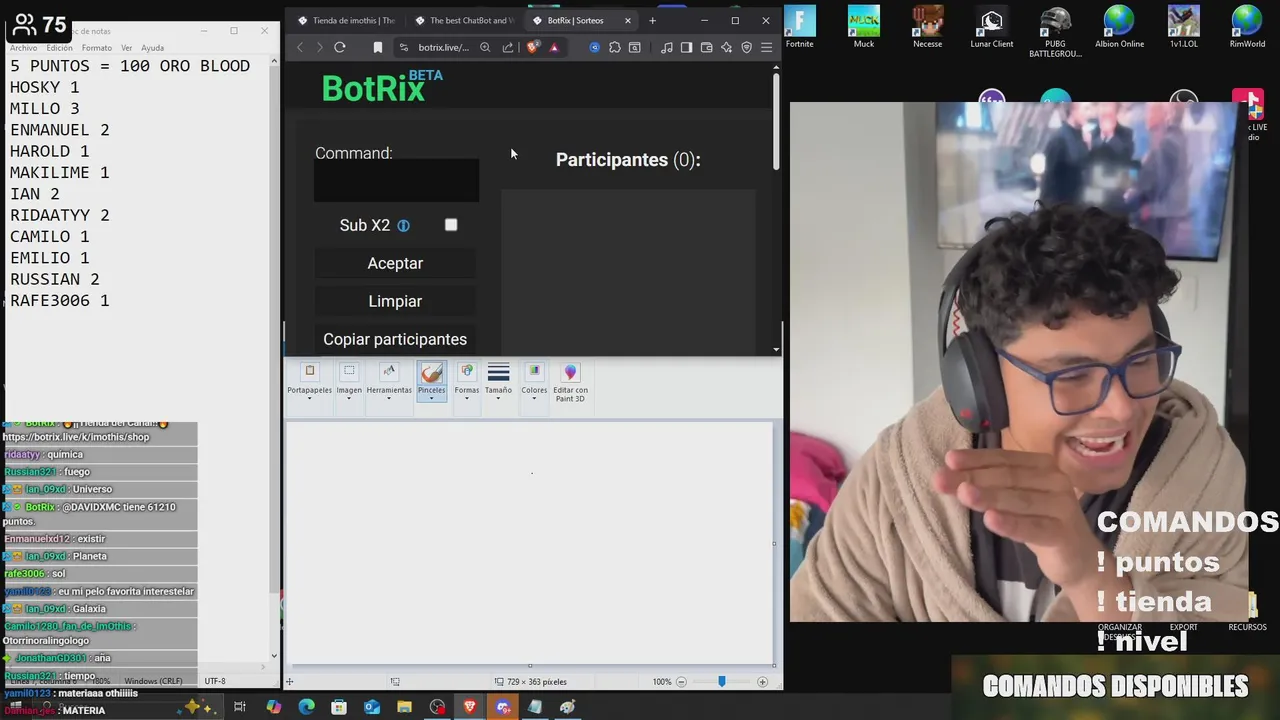
Task: Switch to the Tienda de imothis tab
Action: pos(347,20)
